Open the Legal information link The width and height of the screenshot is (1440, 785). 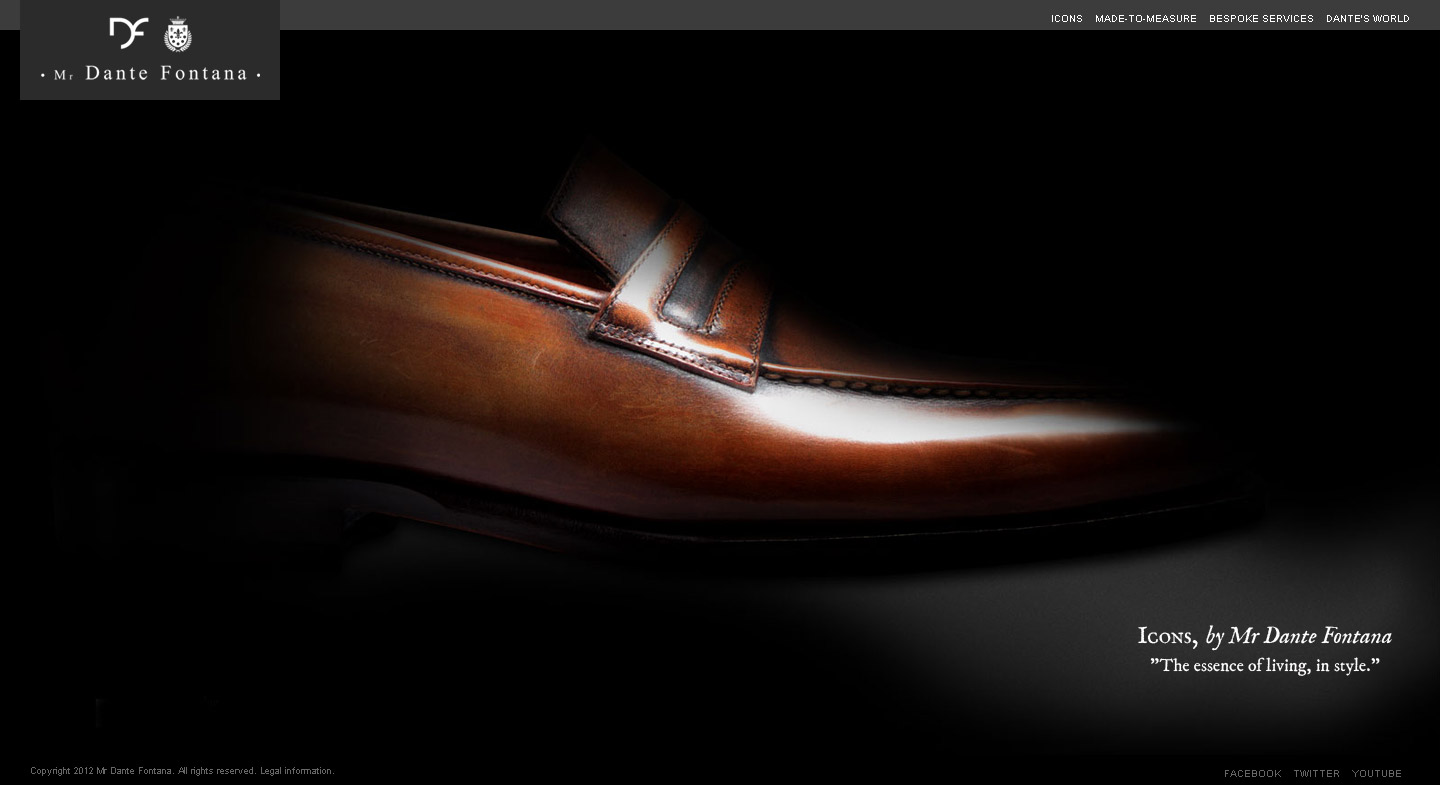pos(297,771)
